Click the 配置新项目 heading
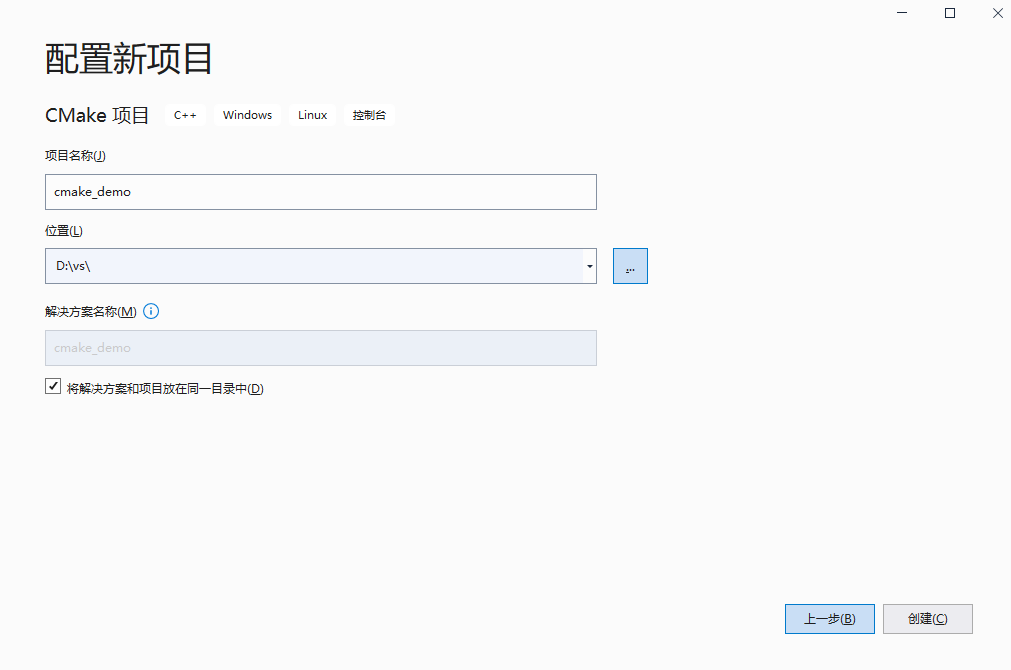1011x670 pixels. pos(128,59)
